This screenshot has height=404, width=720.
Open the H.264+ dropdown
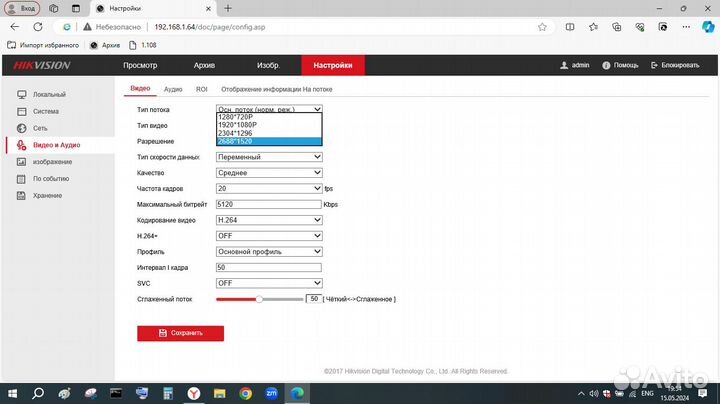coord(269,236)
